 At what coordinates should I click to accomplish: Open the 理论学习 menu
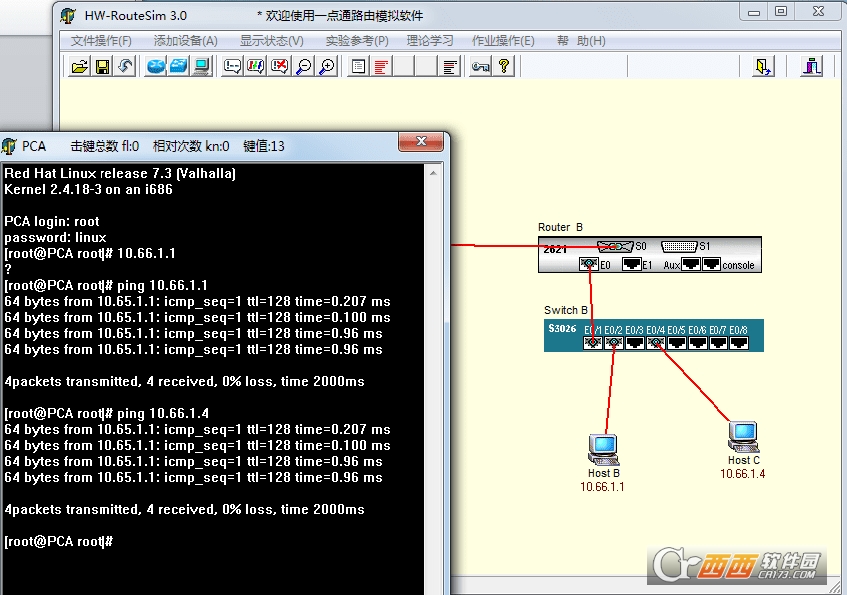[x=430, y=41]
